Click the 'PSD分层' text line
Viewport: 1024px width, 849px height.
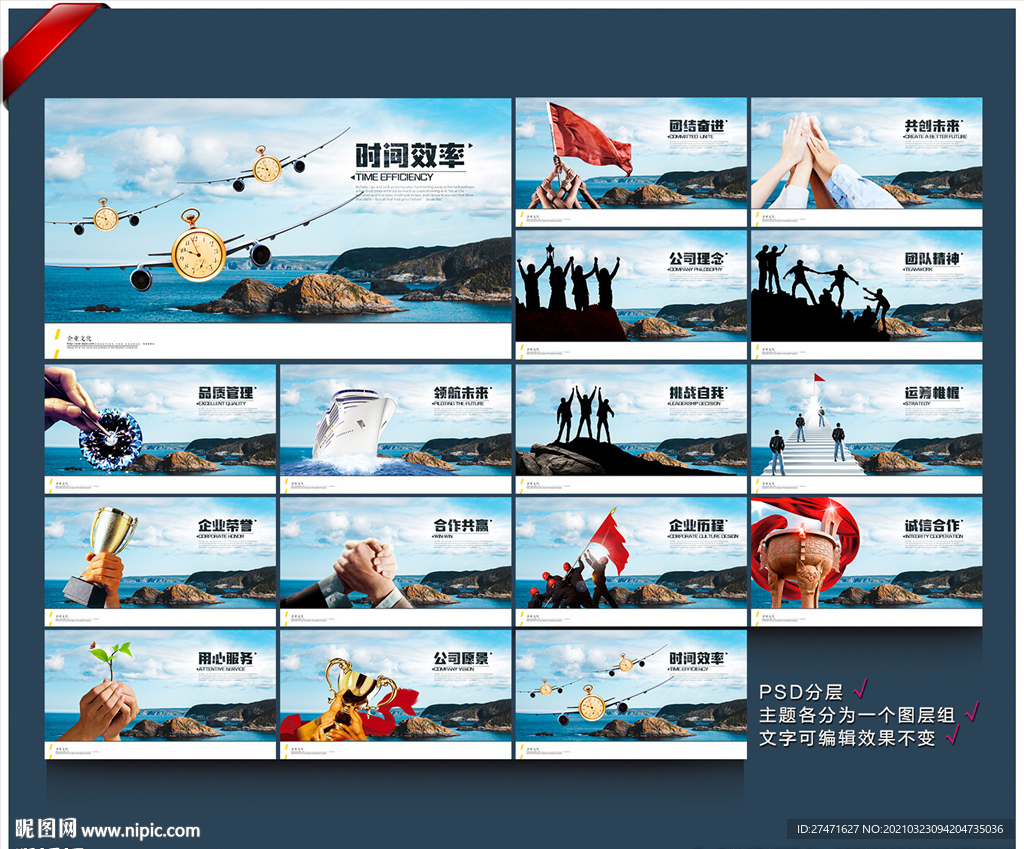[x=801, y=692]
